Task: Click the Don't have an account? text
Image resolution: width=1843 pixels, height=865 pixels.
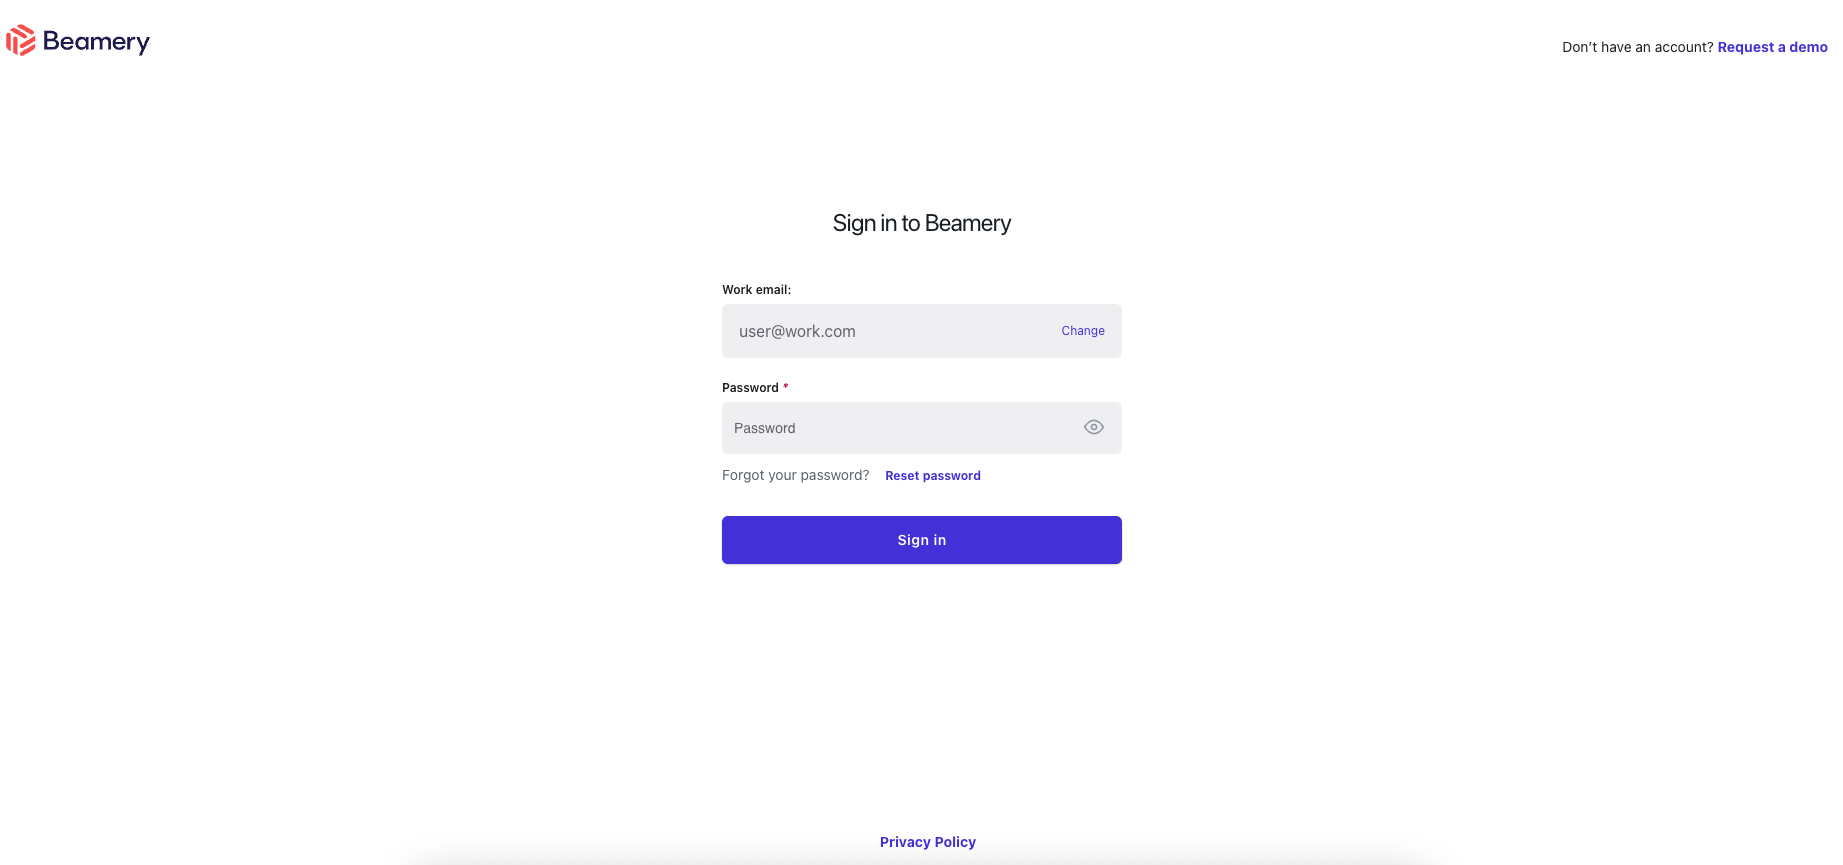Action: [x=1638, y=47]
